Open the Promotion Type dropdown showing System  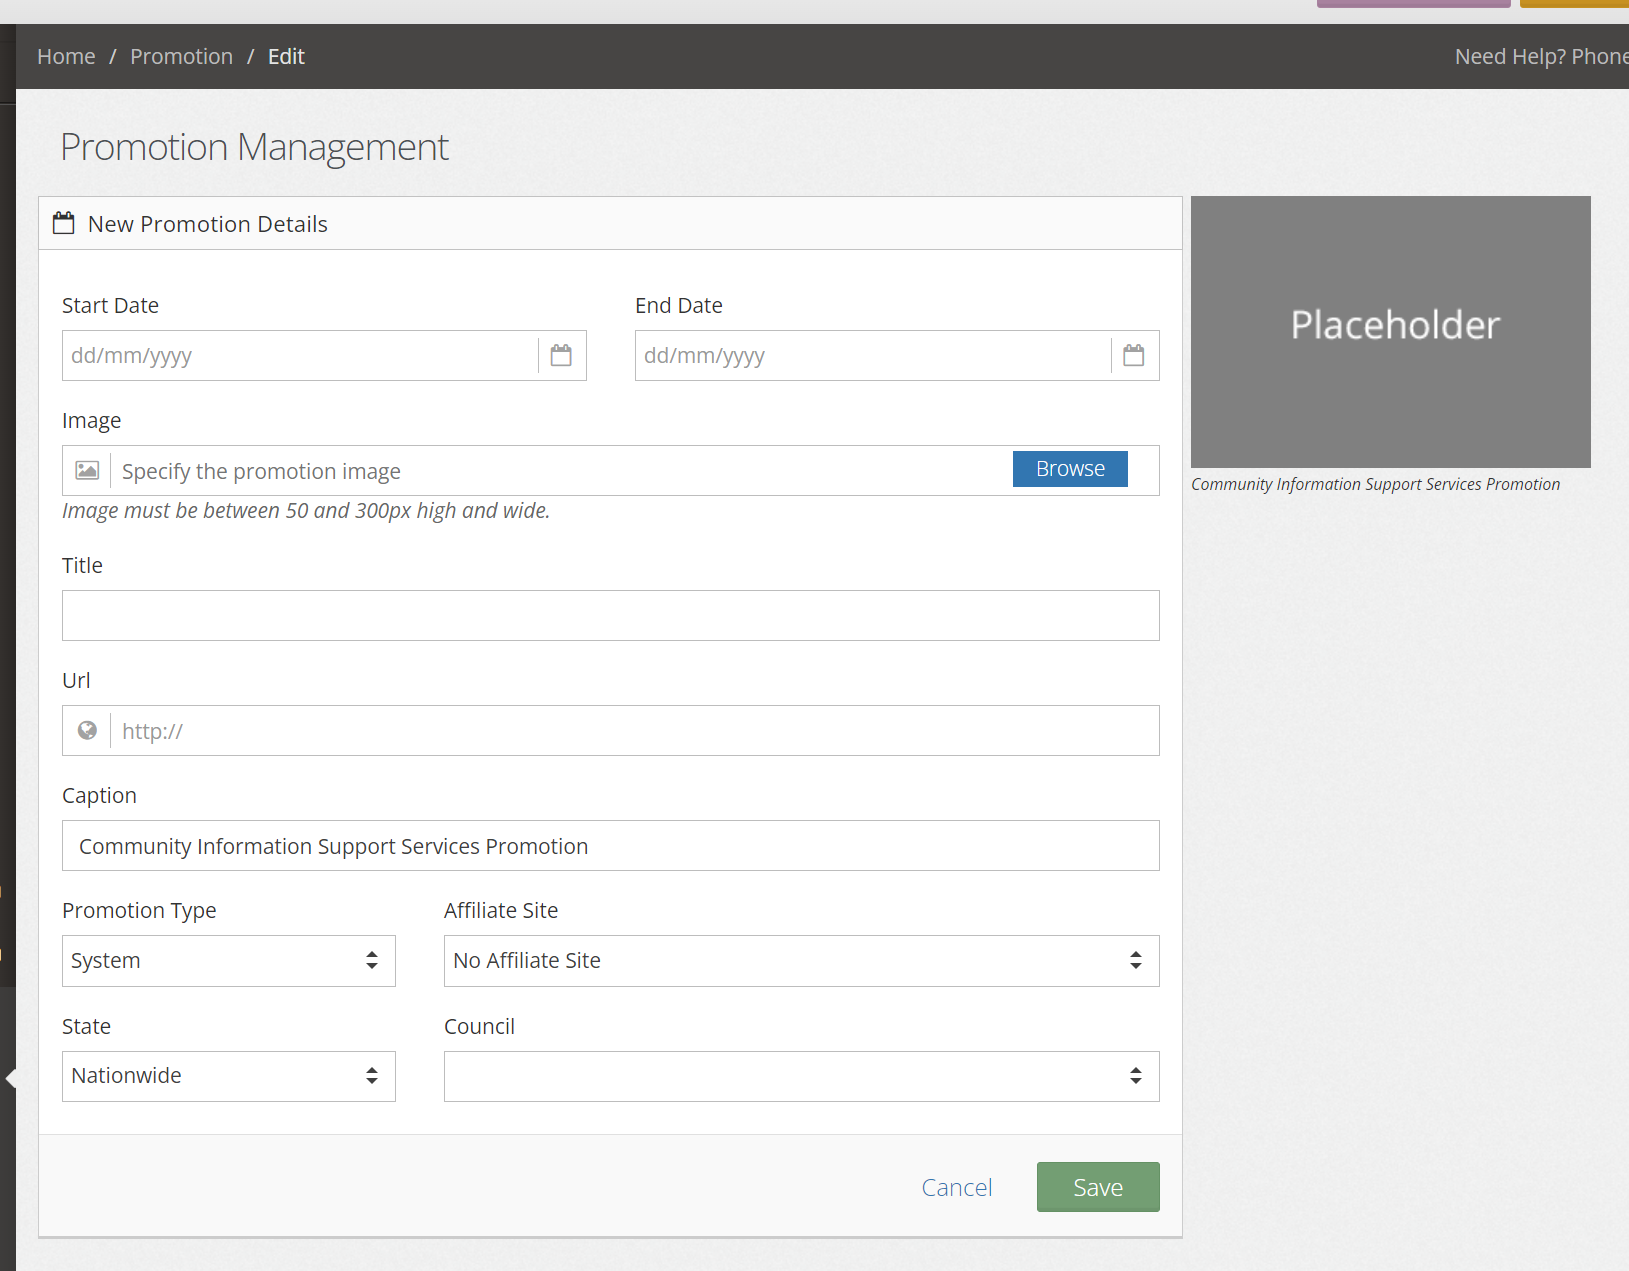[229, 961]
